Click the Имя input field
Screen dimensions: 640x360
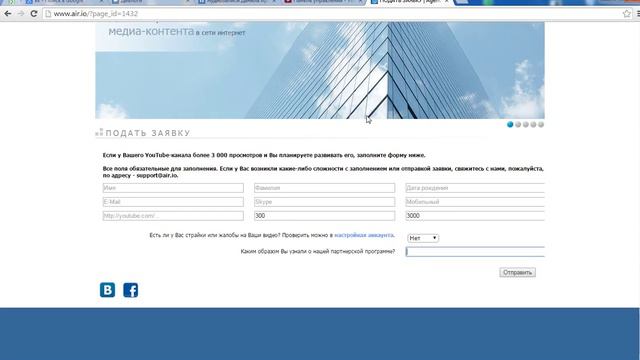[173, 188]
